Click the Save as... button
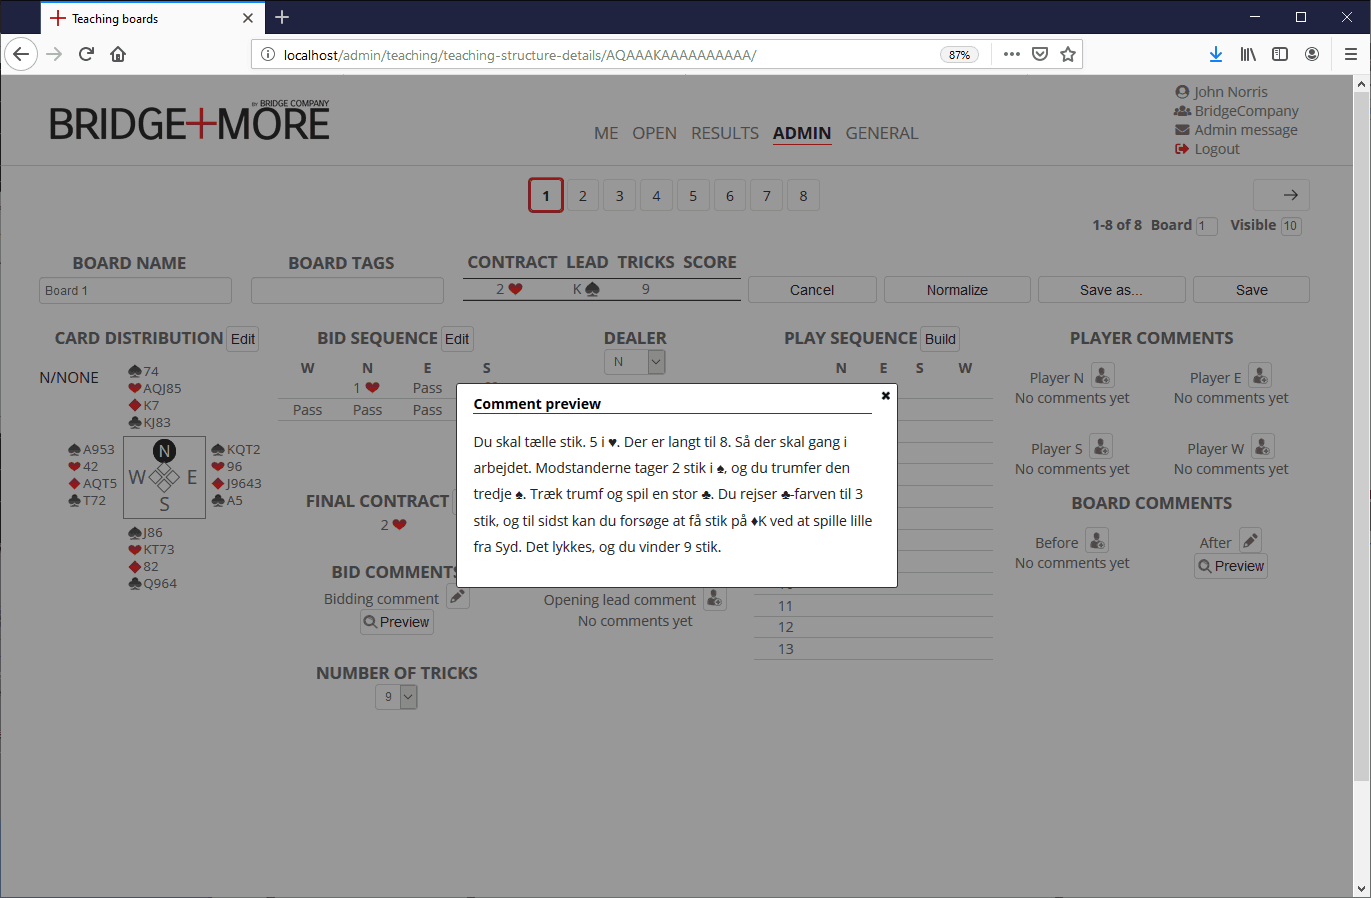The height and width of the screenshot is (898, 1371). click(x=1111, y=290)
